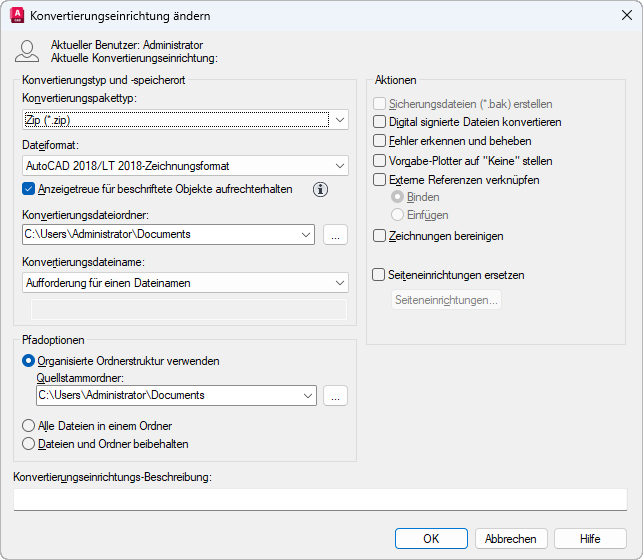Check Zeichnungen bereinigen option
Viewport: 643px width, 560px height.
click(379, 236)
